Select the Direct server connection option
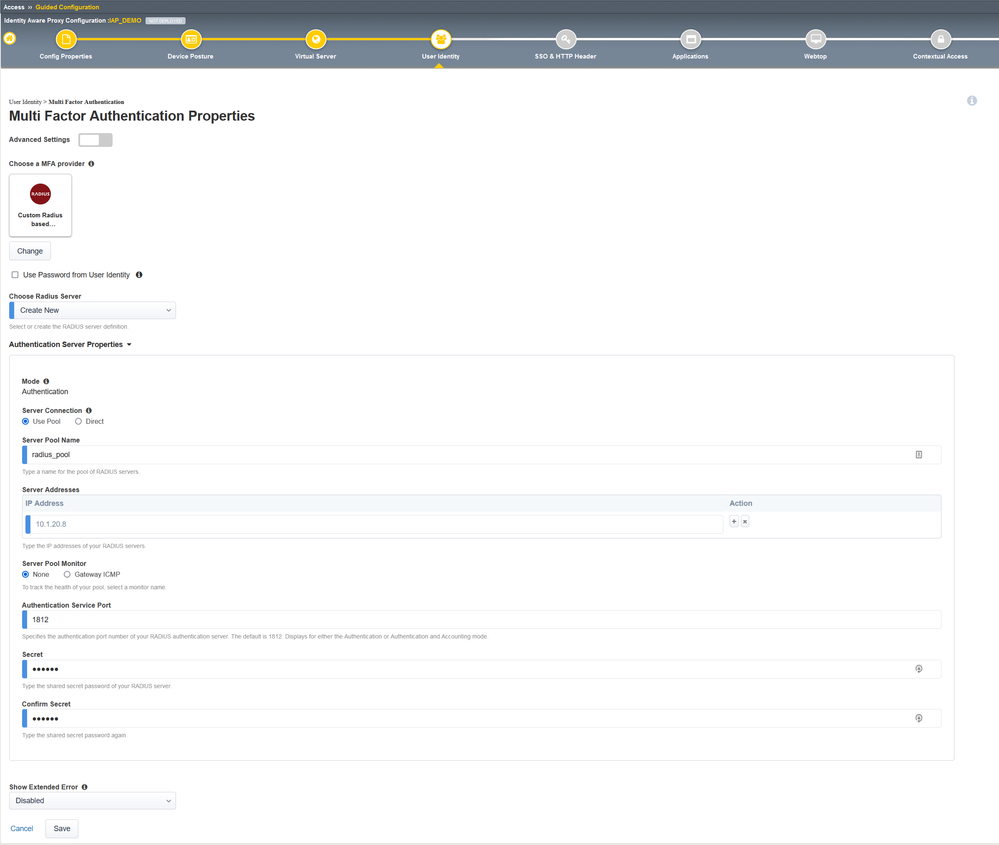This screenshot has width=999, height=845. click(78, 421)
